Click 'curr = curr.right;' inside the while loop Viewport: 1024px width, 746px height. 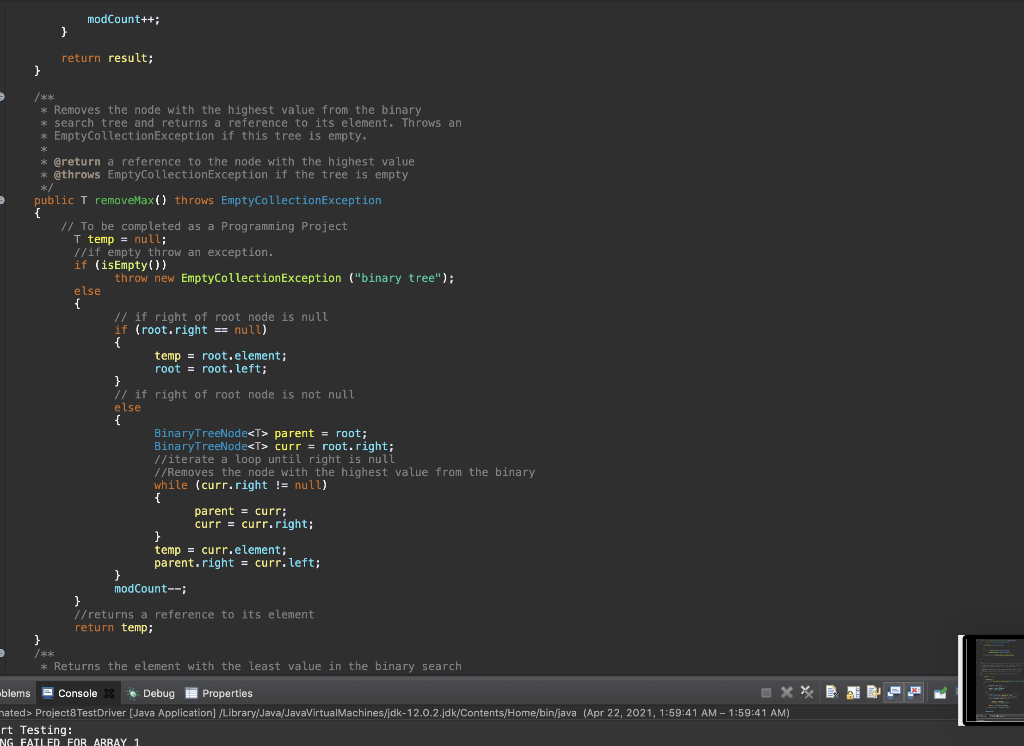254,524
